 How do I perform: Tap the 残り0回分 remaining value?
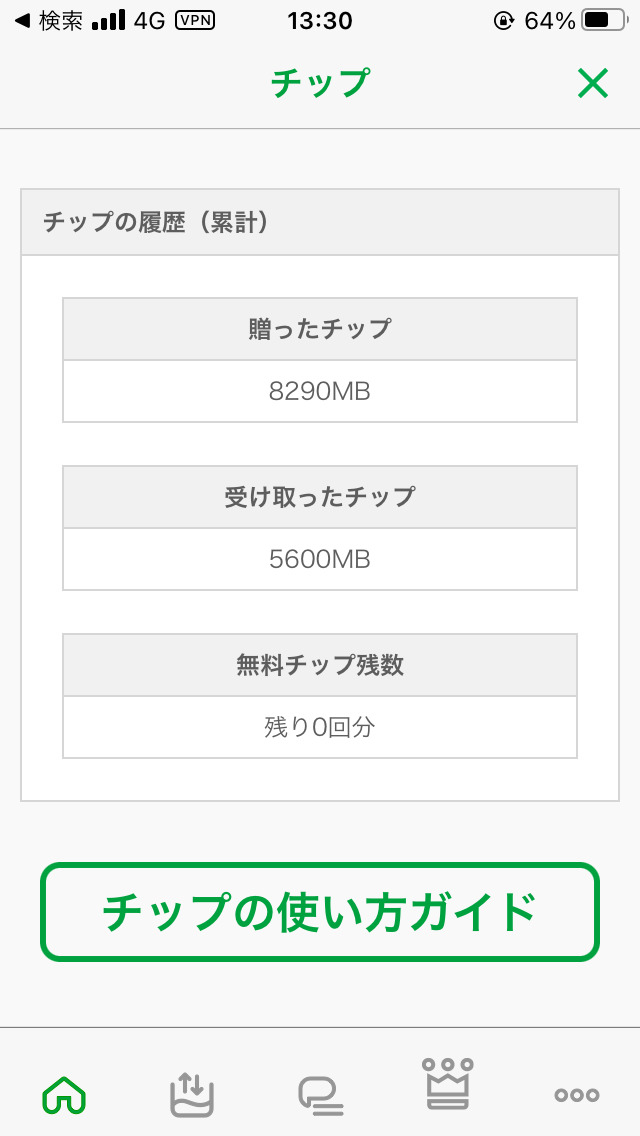[320, 727]
